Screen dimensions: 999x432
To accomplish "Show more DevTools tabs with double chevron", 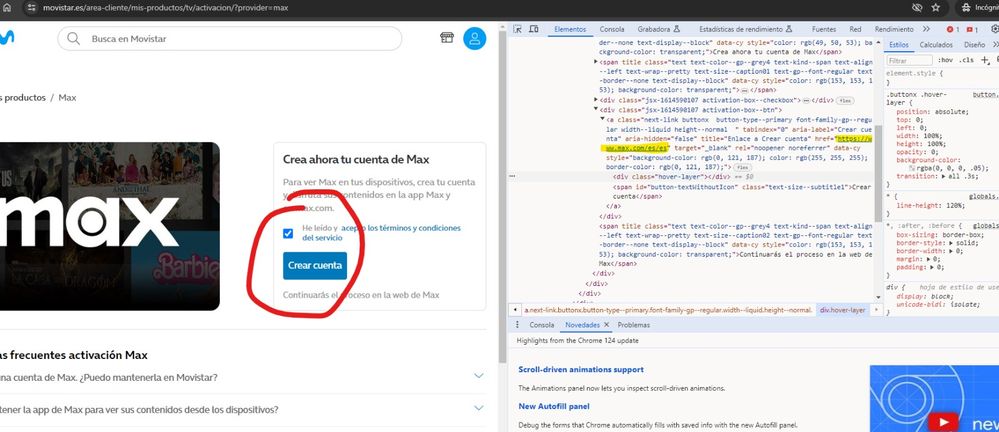I will click(924, 30).
